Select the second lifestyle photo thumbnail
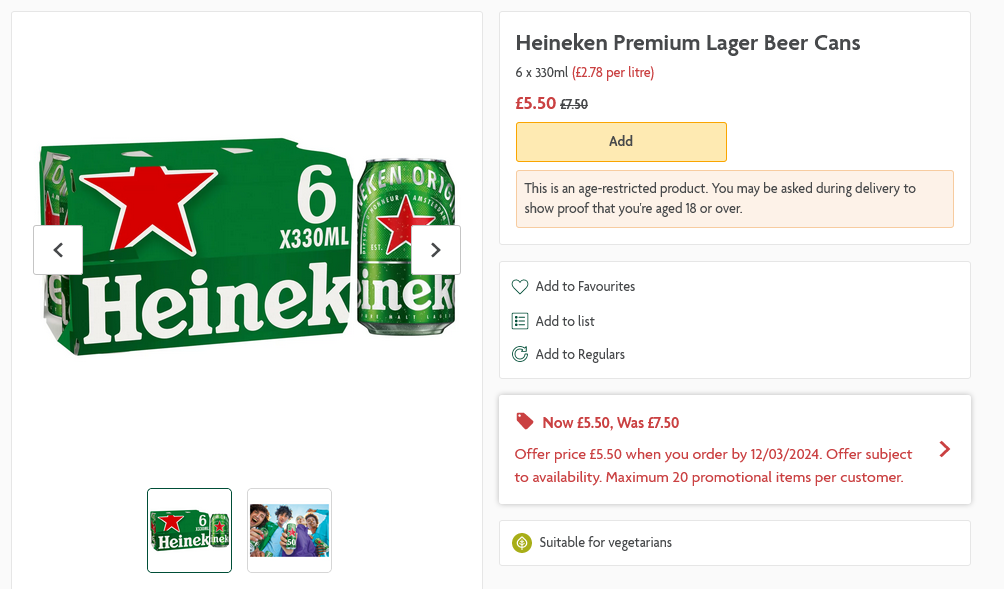The width and height of the screenshot is (1004, 589). pos(289,530)
